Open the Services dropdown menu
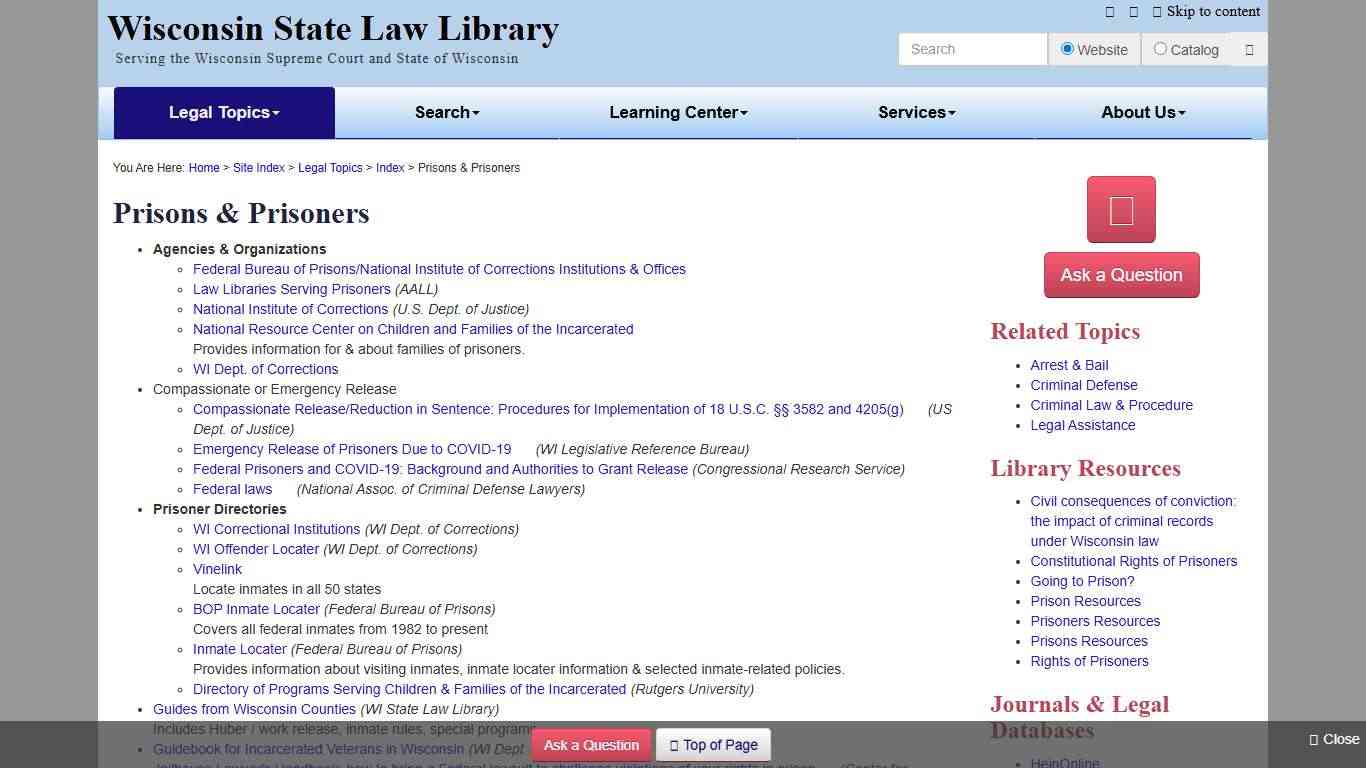This screenshot has height=768, width=1366. coord(915,112)
